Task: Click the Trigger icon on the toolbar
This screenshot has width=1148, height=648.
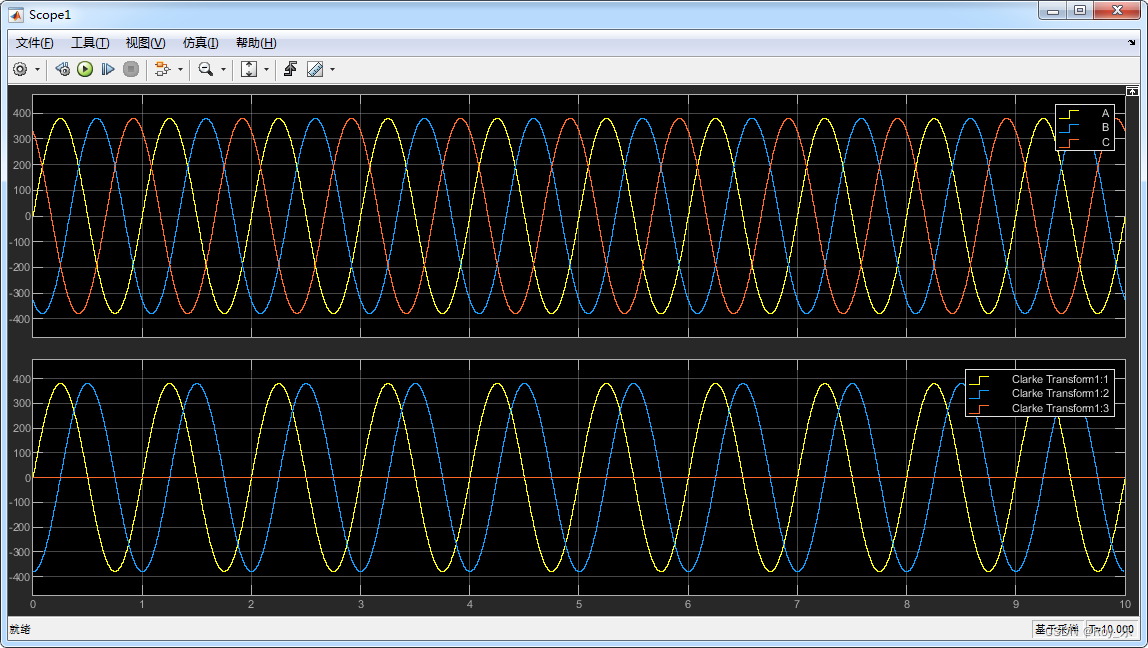Action: pyautogui.click(x=291, y=69)
